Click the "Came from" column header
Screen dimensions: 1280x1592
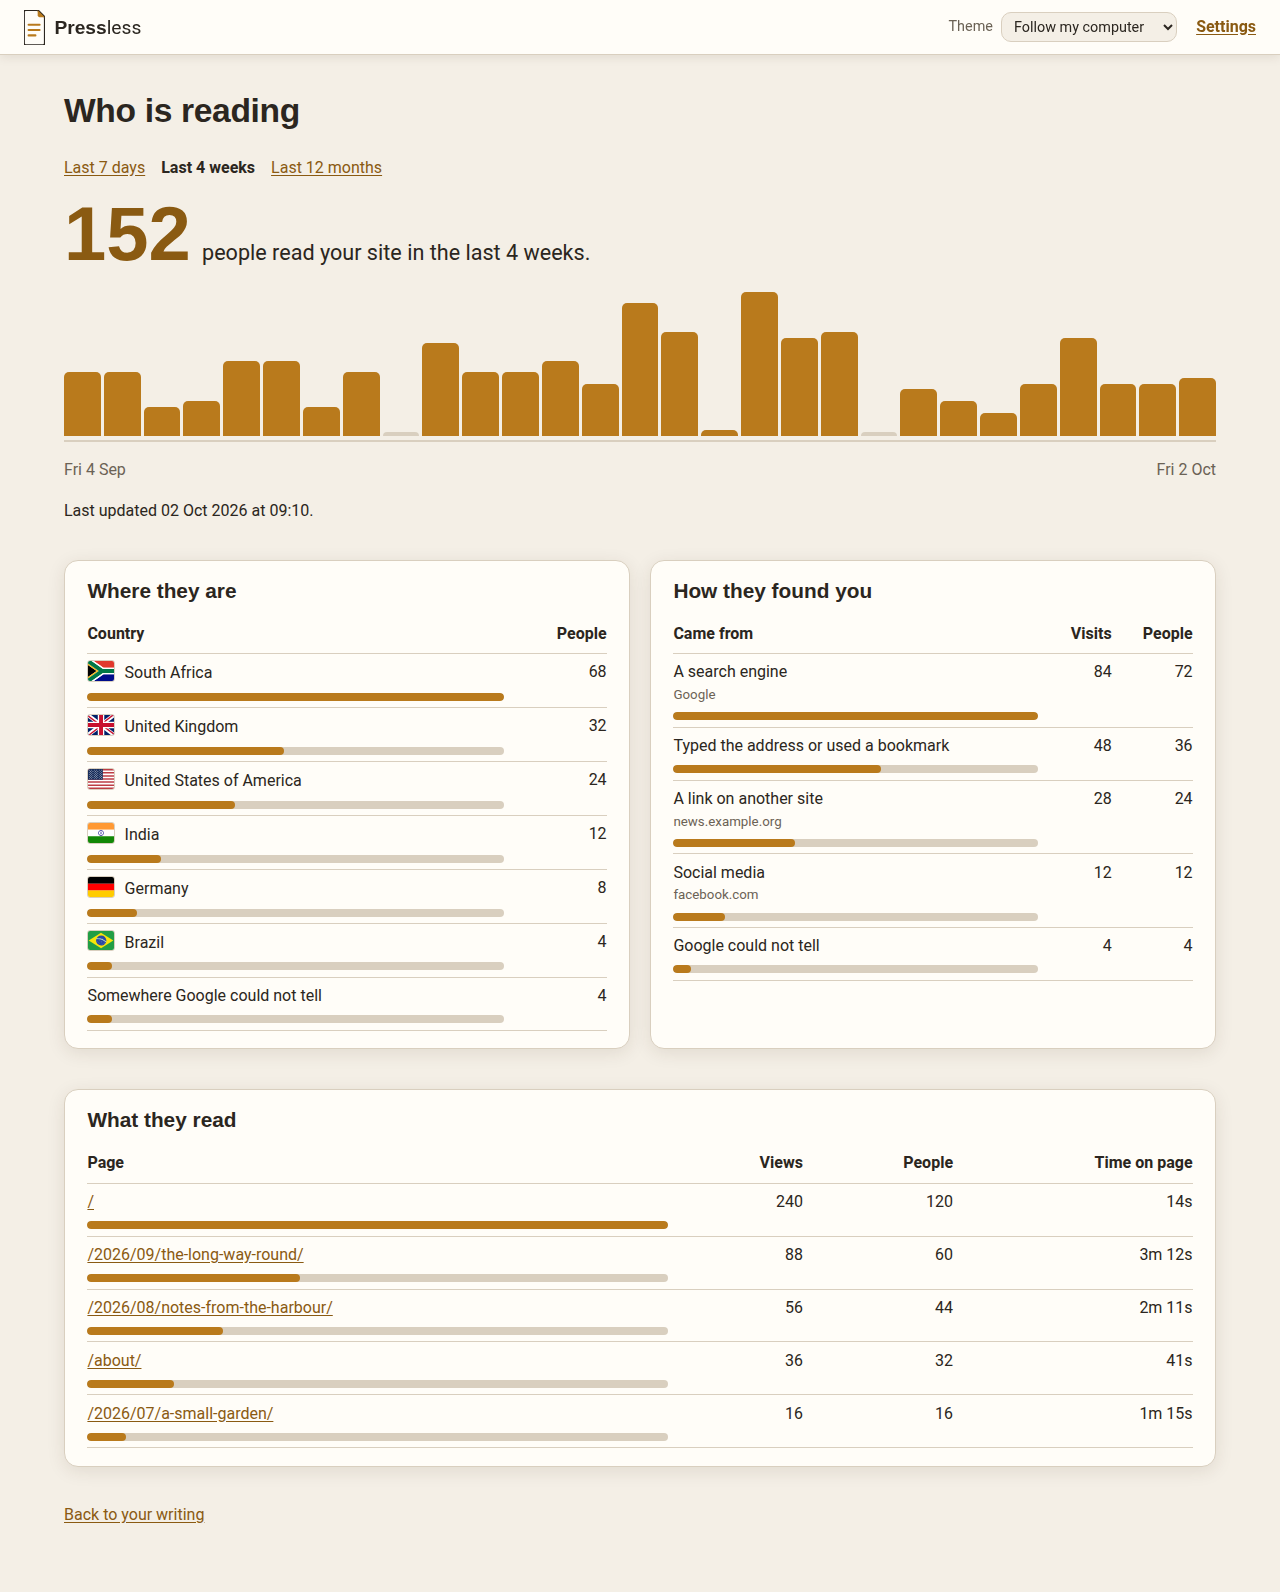coord(713,633)
